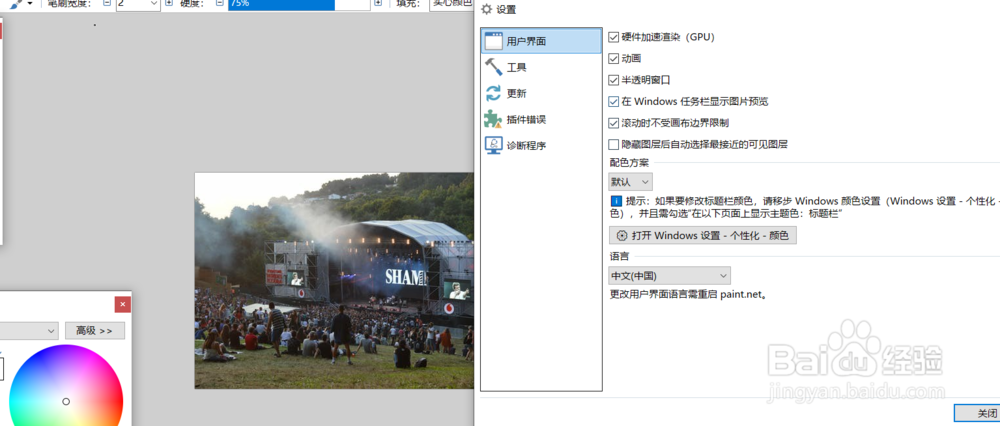Click the 关闭 close button in settings
1000x426 pixels.
(977, 413)
